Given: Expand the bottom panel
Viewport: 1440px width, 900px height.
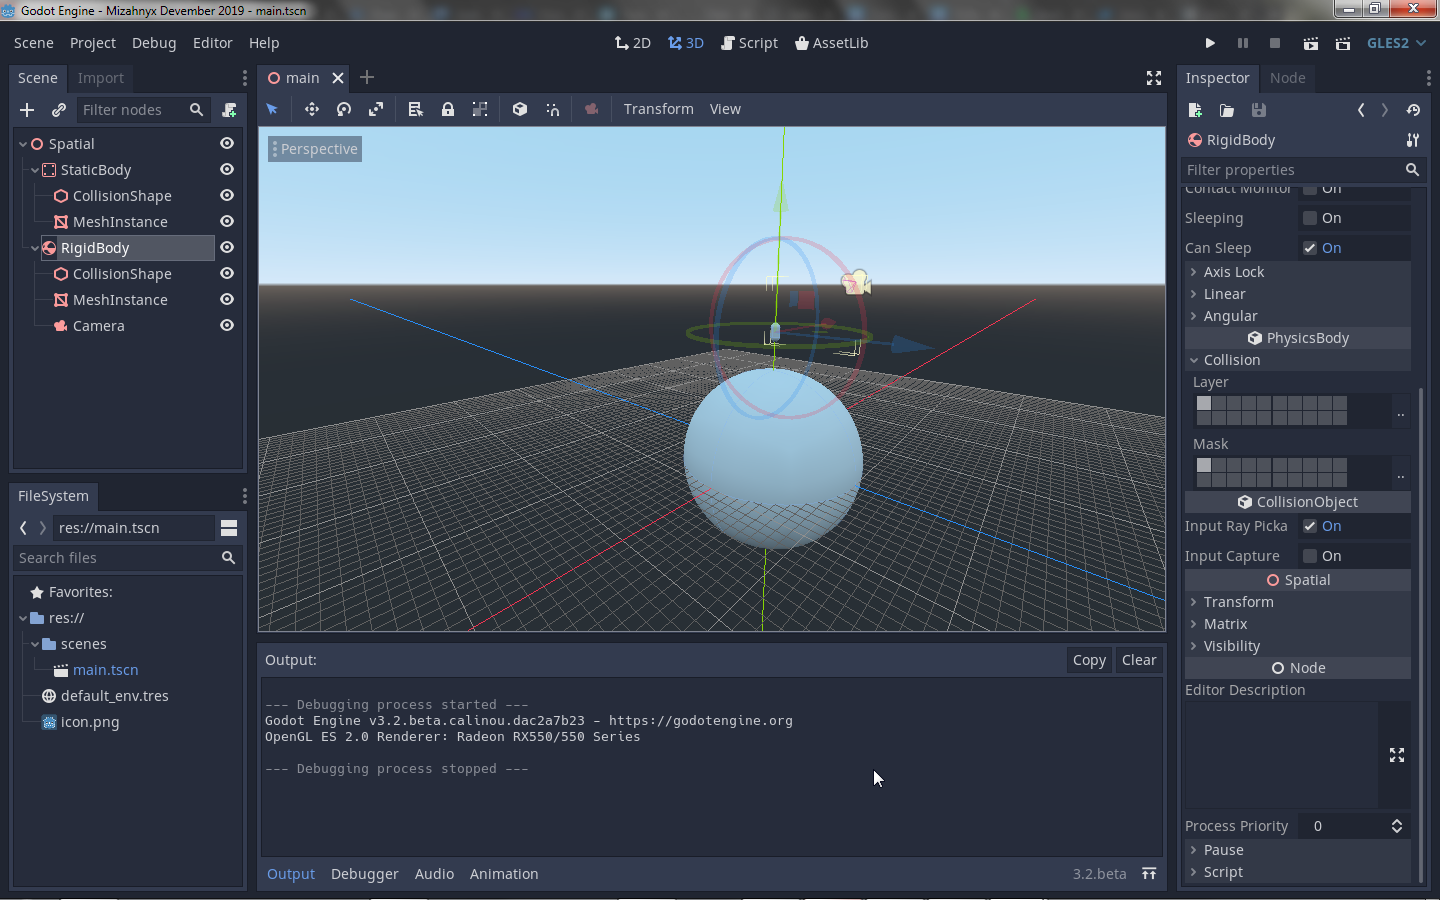Looking at the screenshot, I should point(1149,874).
